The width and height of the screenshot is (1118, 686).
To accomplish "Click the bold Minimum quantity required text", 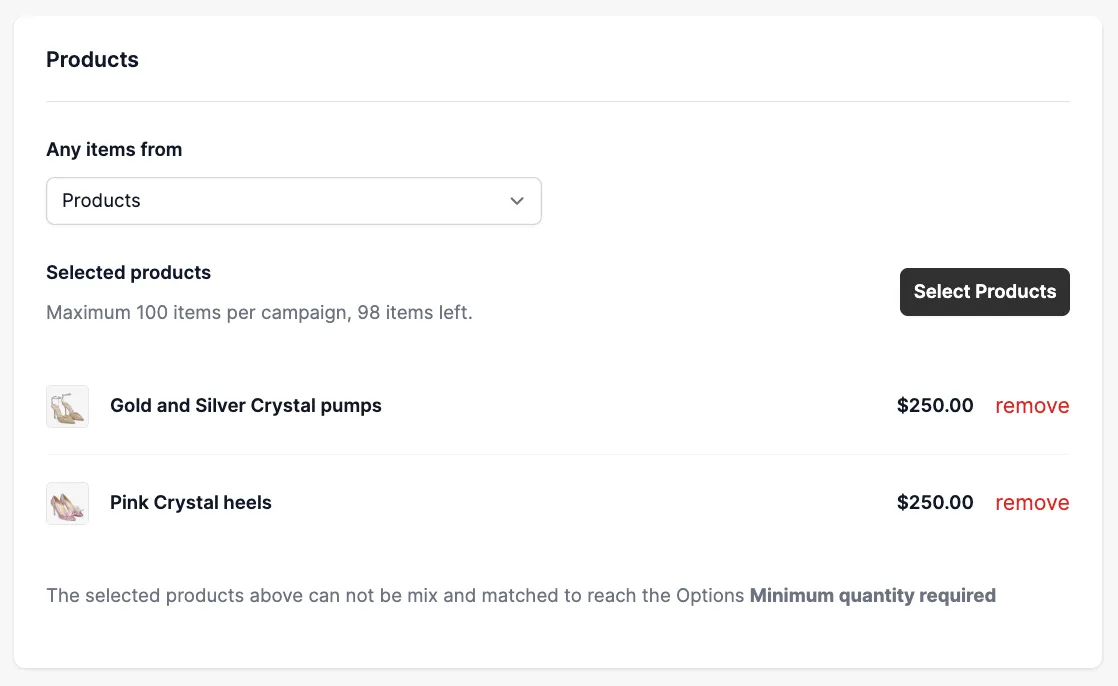I will tap(873, 595).
